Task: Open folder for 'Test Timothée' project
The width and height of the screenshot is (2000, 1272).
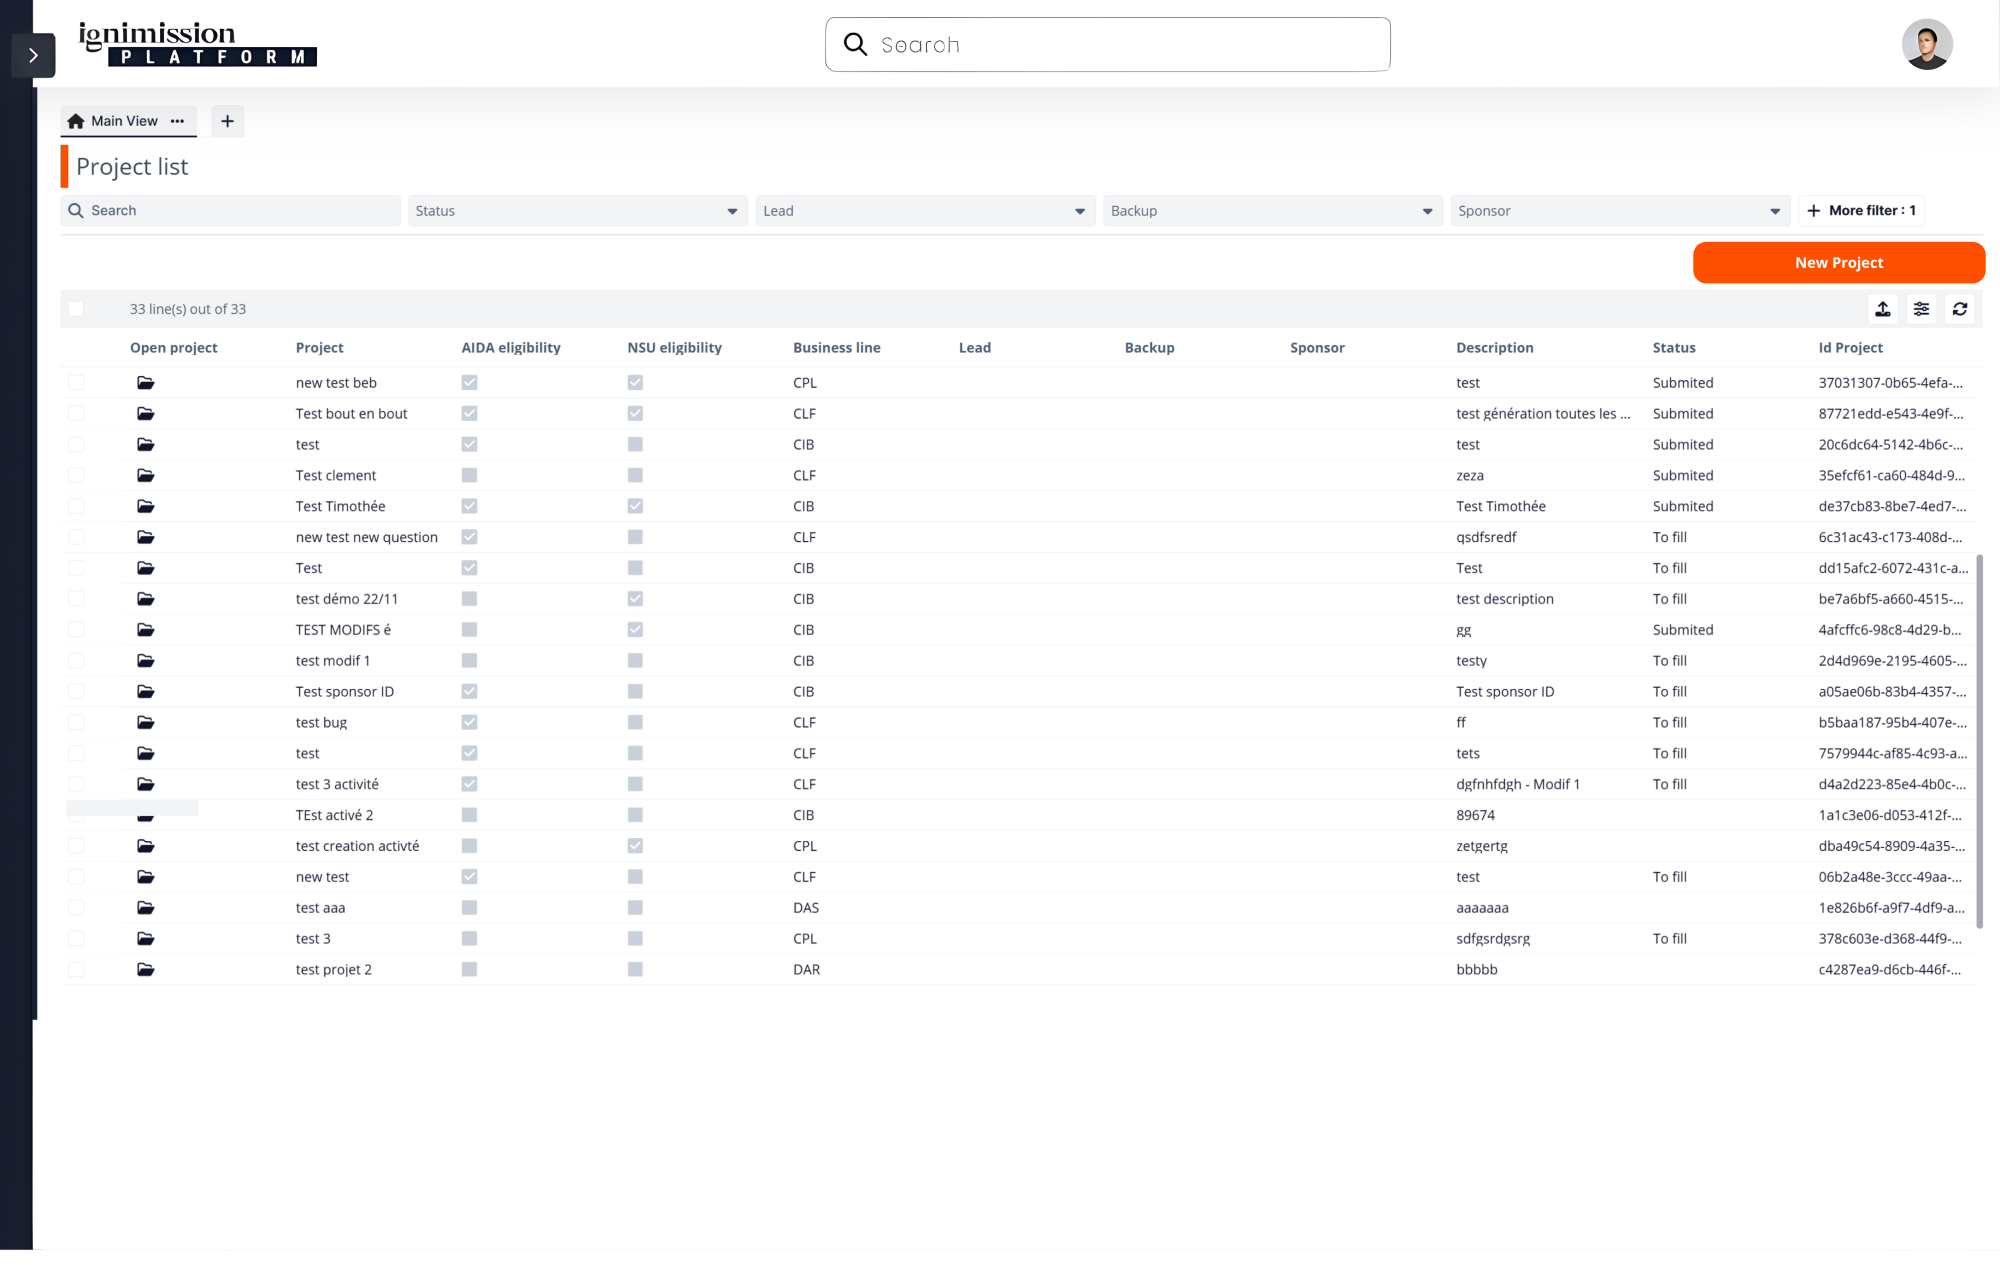Action: 146,506
